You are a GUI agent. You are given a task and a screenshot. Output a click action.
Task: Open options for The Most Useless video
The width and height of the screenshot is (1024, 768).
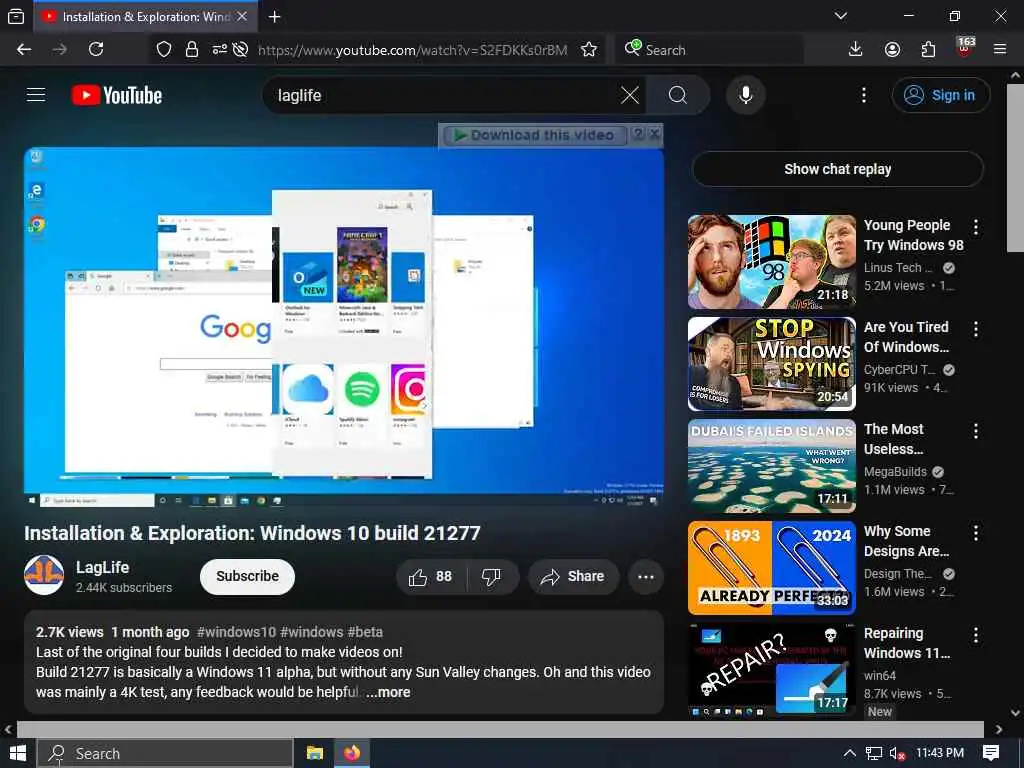[x=976, y=431]
